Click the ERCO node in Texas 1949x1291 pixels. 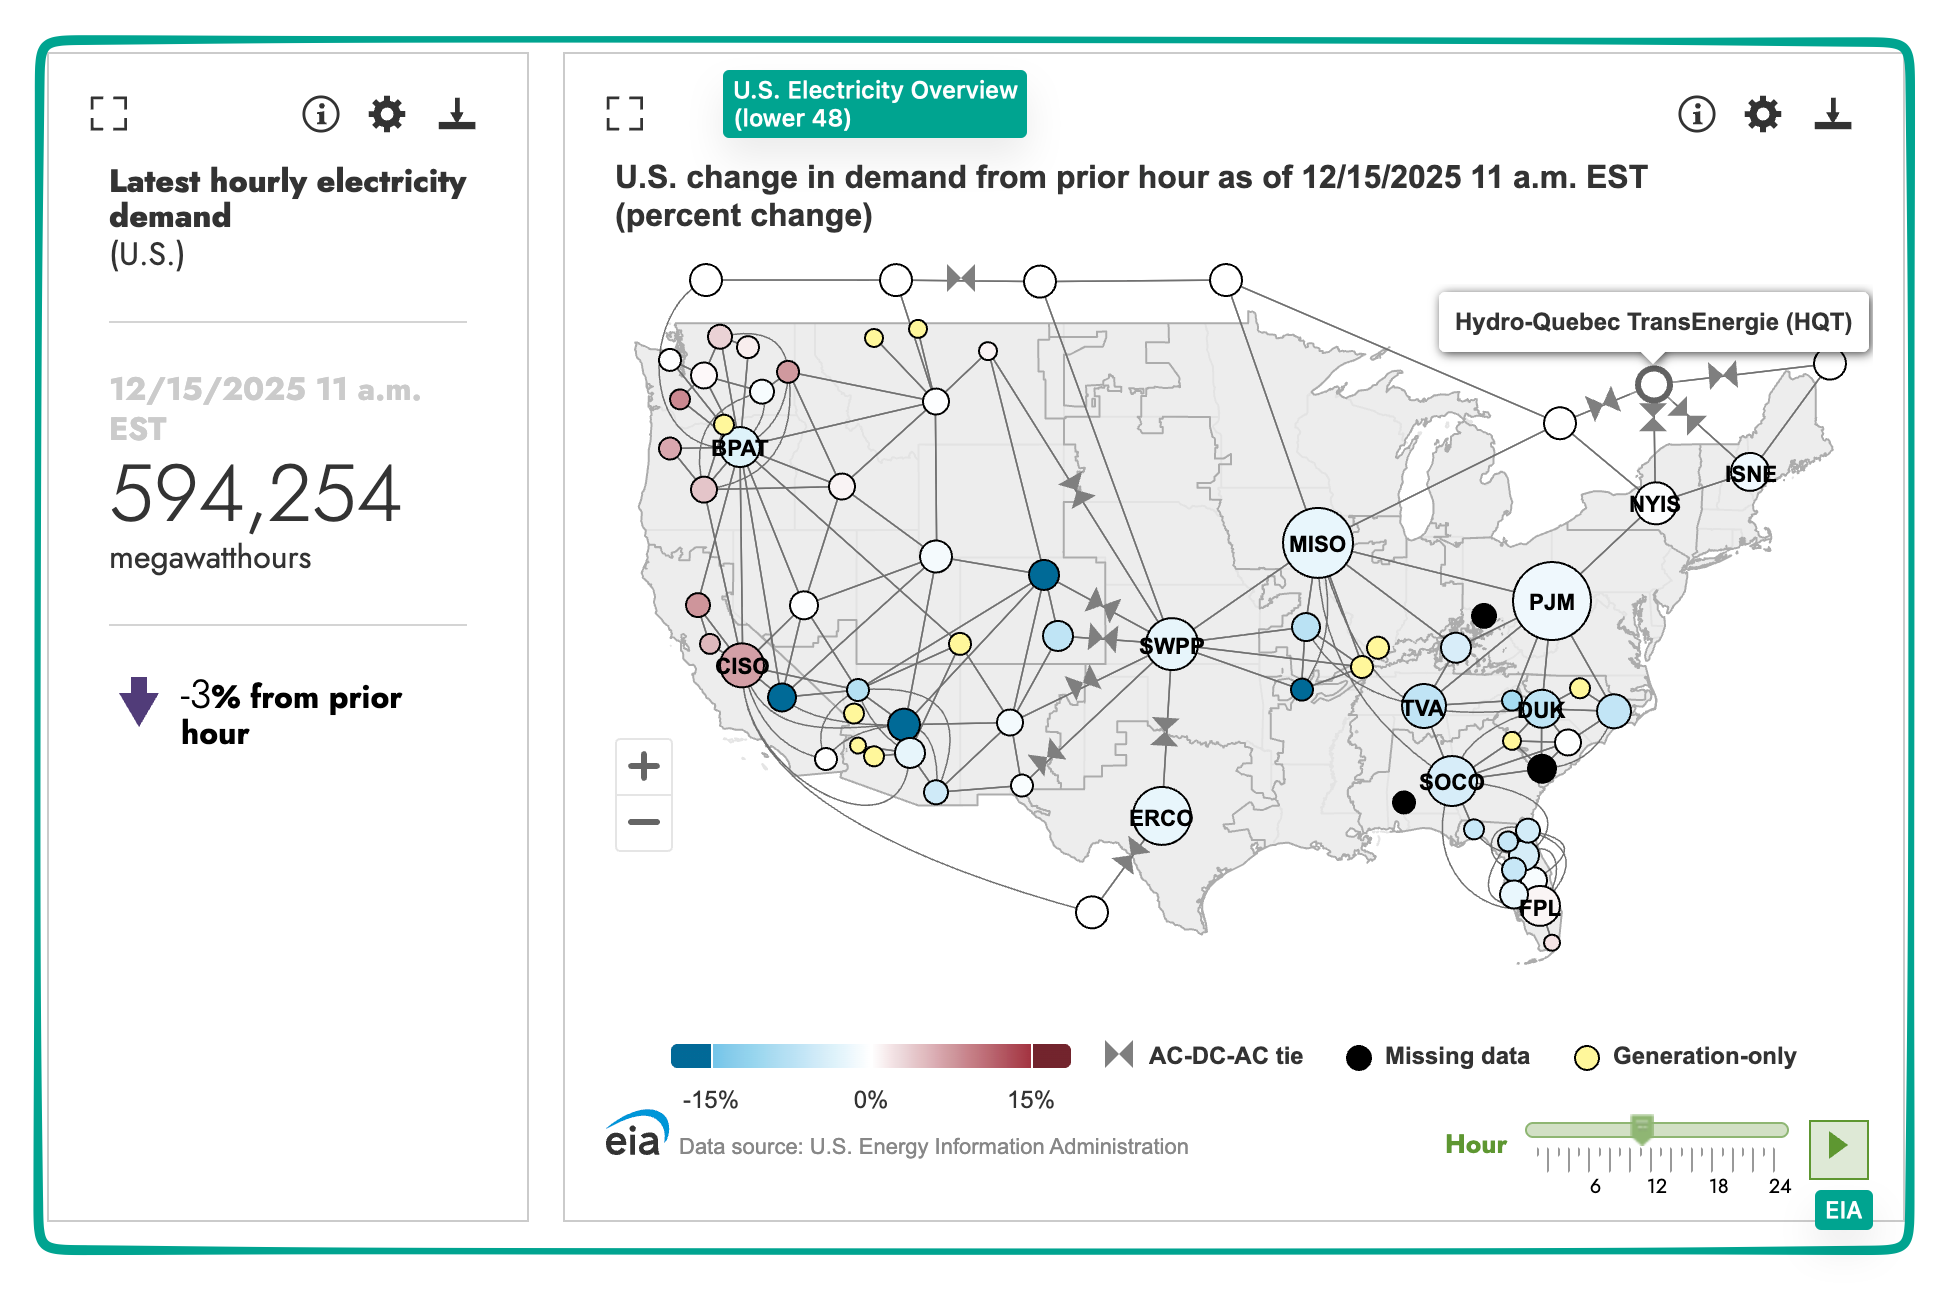coord(1161,817)
